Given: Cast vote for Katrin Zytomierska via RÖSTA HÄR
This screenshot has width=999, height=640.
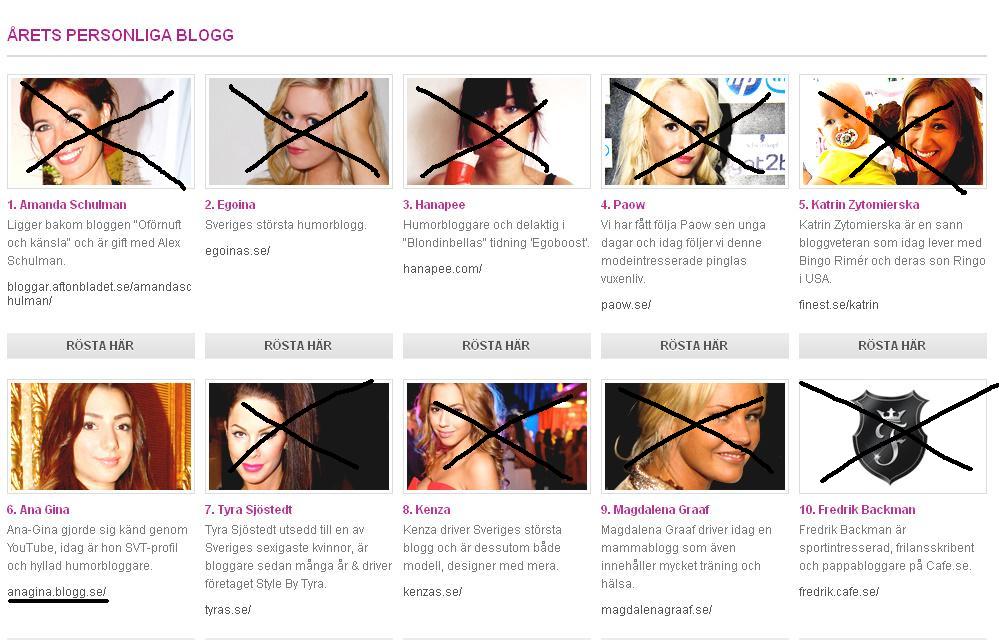Looking at the screenshot, I should [893, 345].
